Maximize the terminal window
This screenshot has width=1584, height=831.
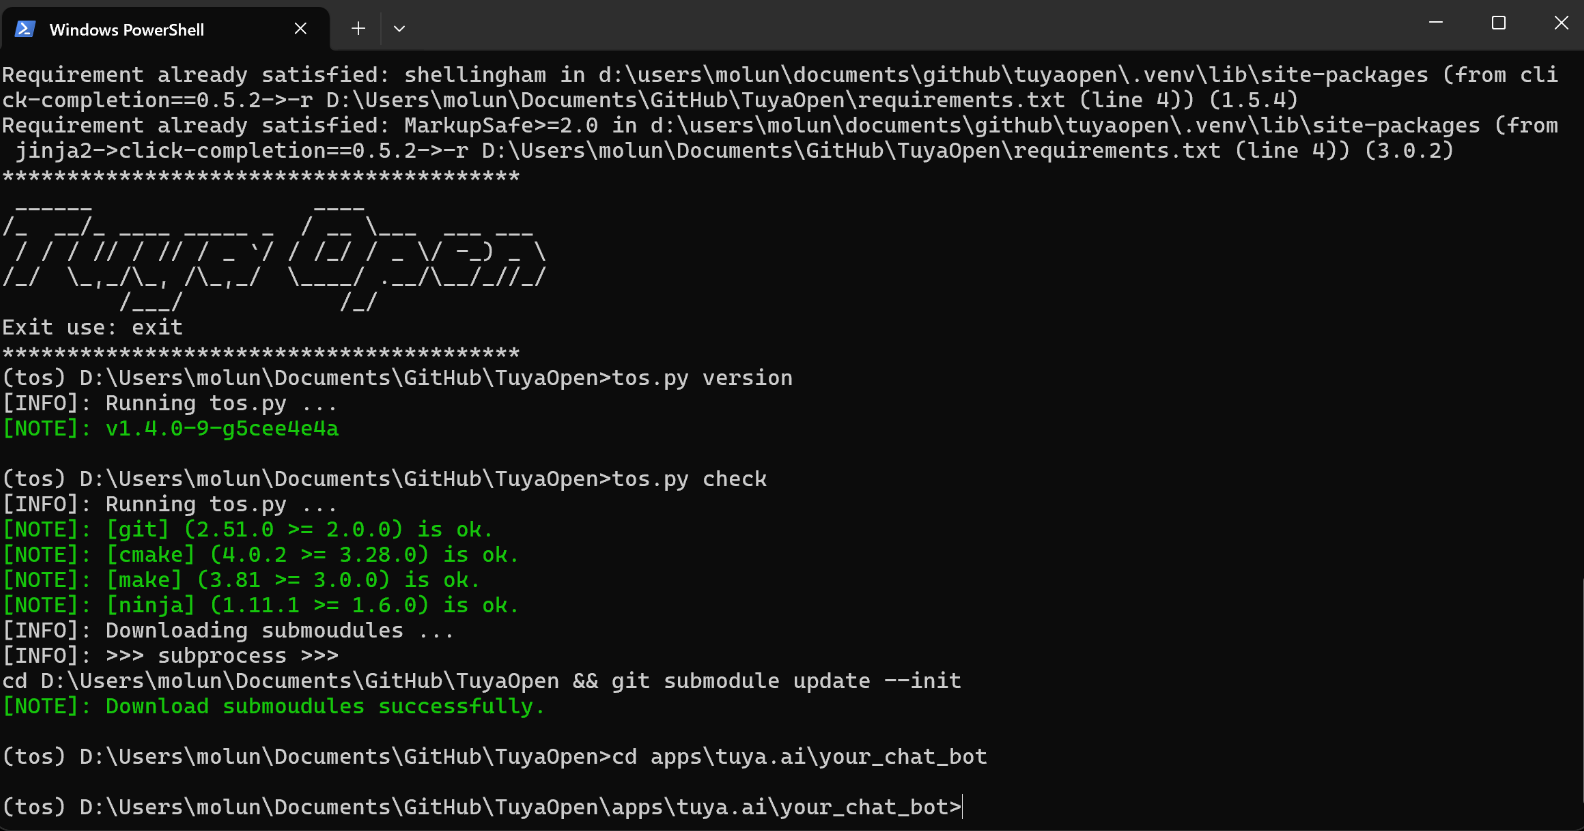[1498, 22]
